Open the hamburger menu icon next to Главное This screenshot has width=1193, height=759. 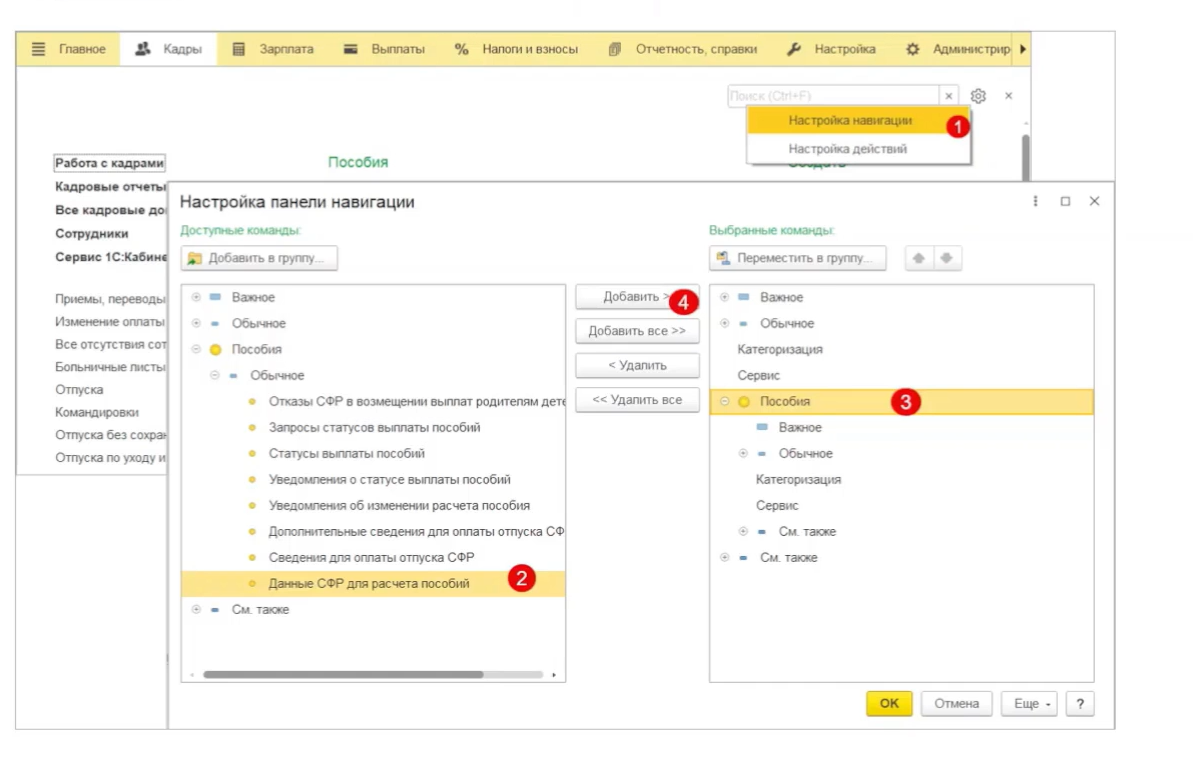(38, 49)
